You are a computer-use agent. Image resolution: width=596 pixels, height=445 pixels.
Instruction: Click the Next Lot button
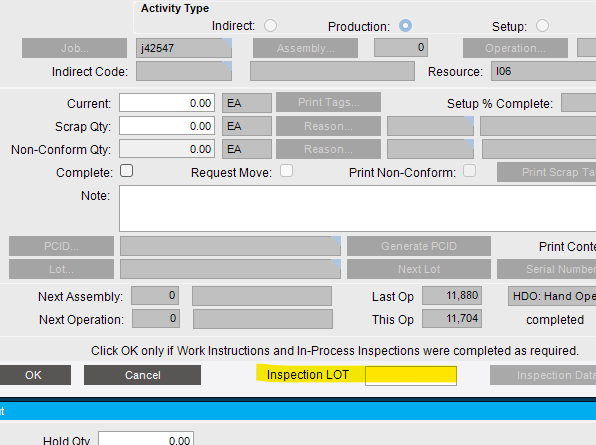click(x=419, y=269)
